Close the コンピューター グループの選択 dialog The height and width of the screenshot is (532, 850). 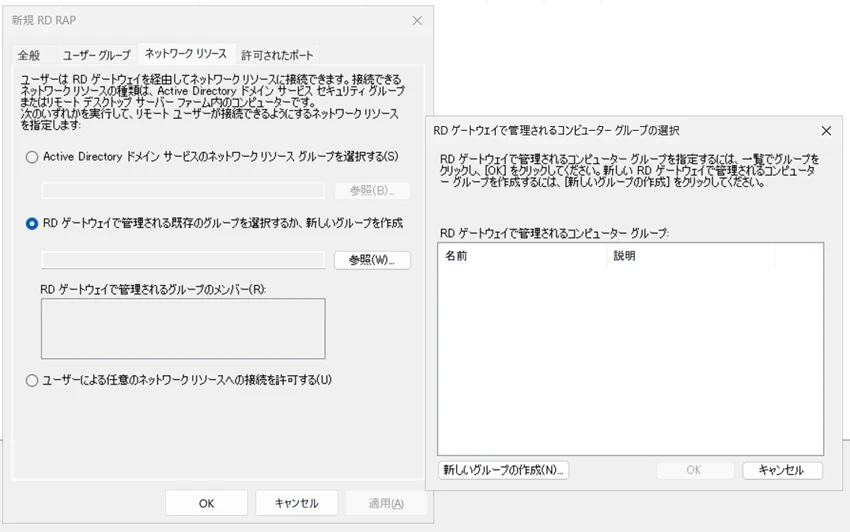click(826, 131)
